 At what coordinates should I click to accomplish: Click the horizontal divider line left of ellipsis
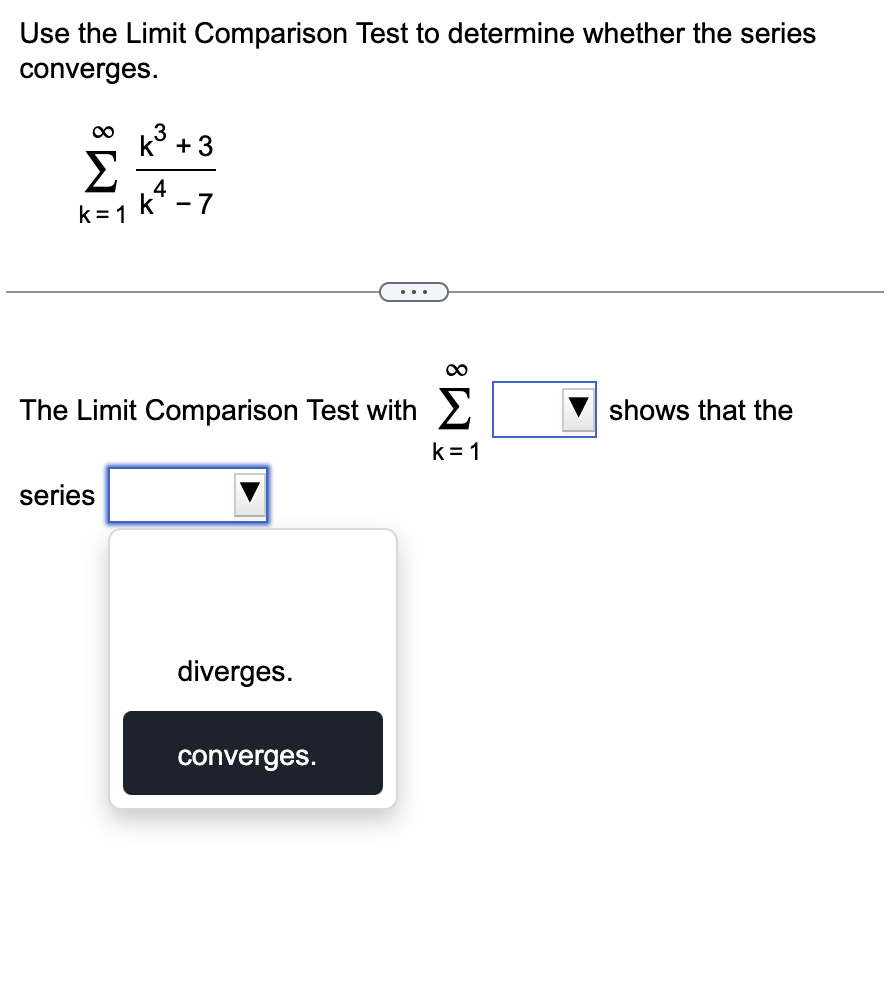(192, 292)
